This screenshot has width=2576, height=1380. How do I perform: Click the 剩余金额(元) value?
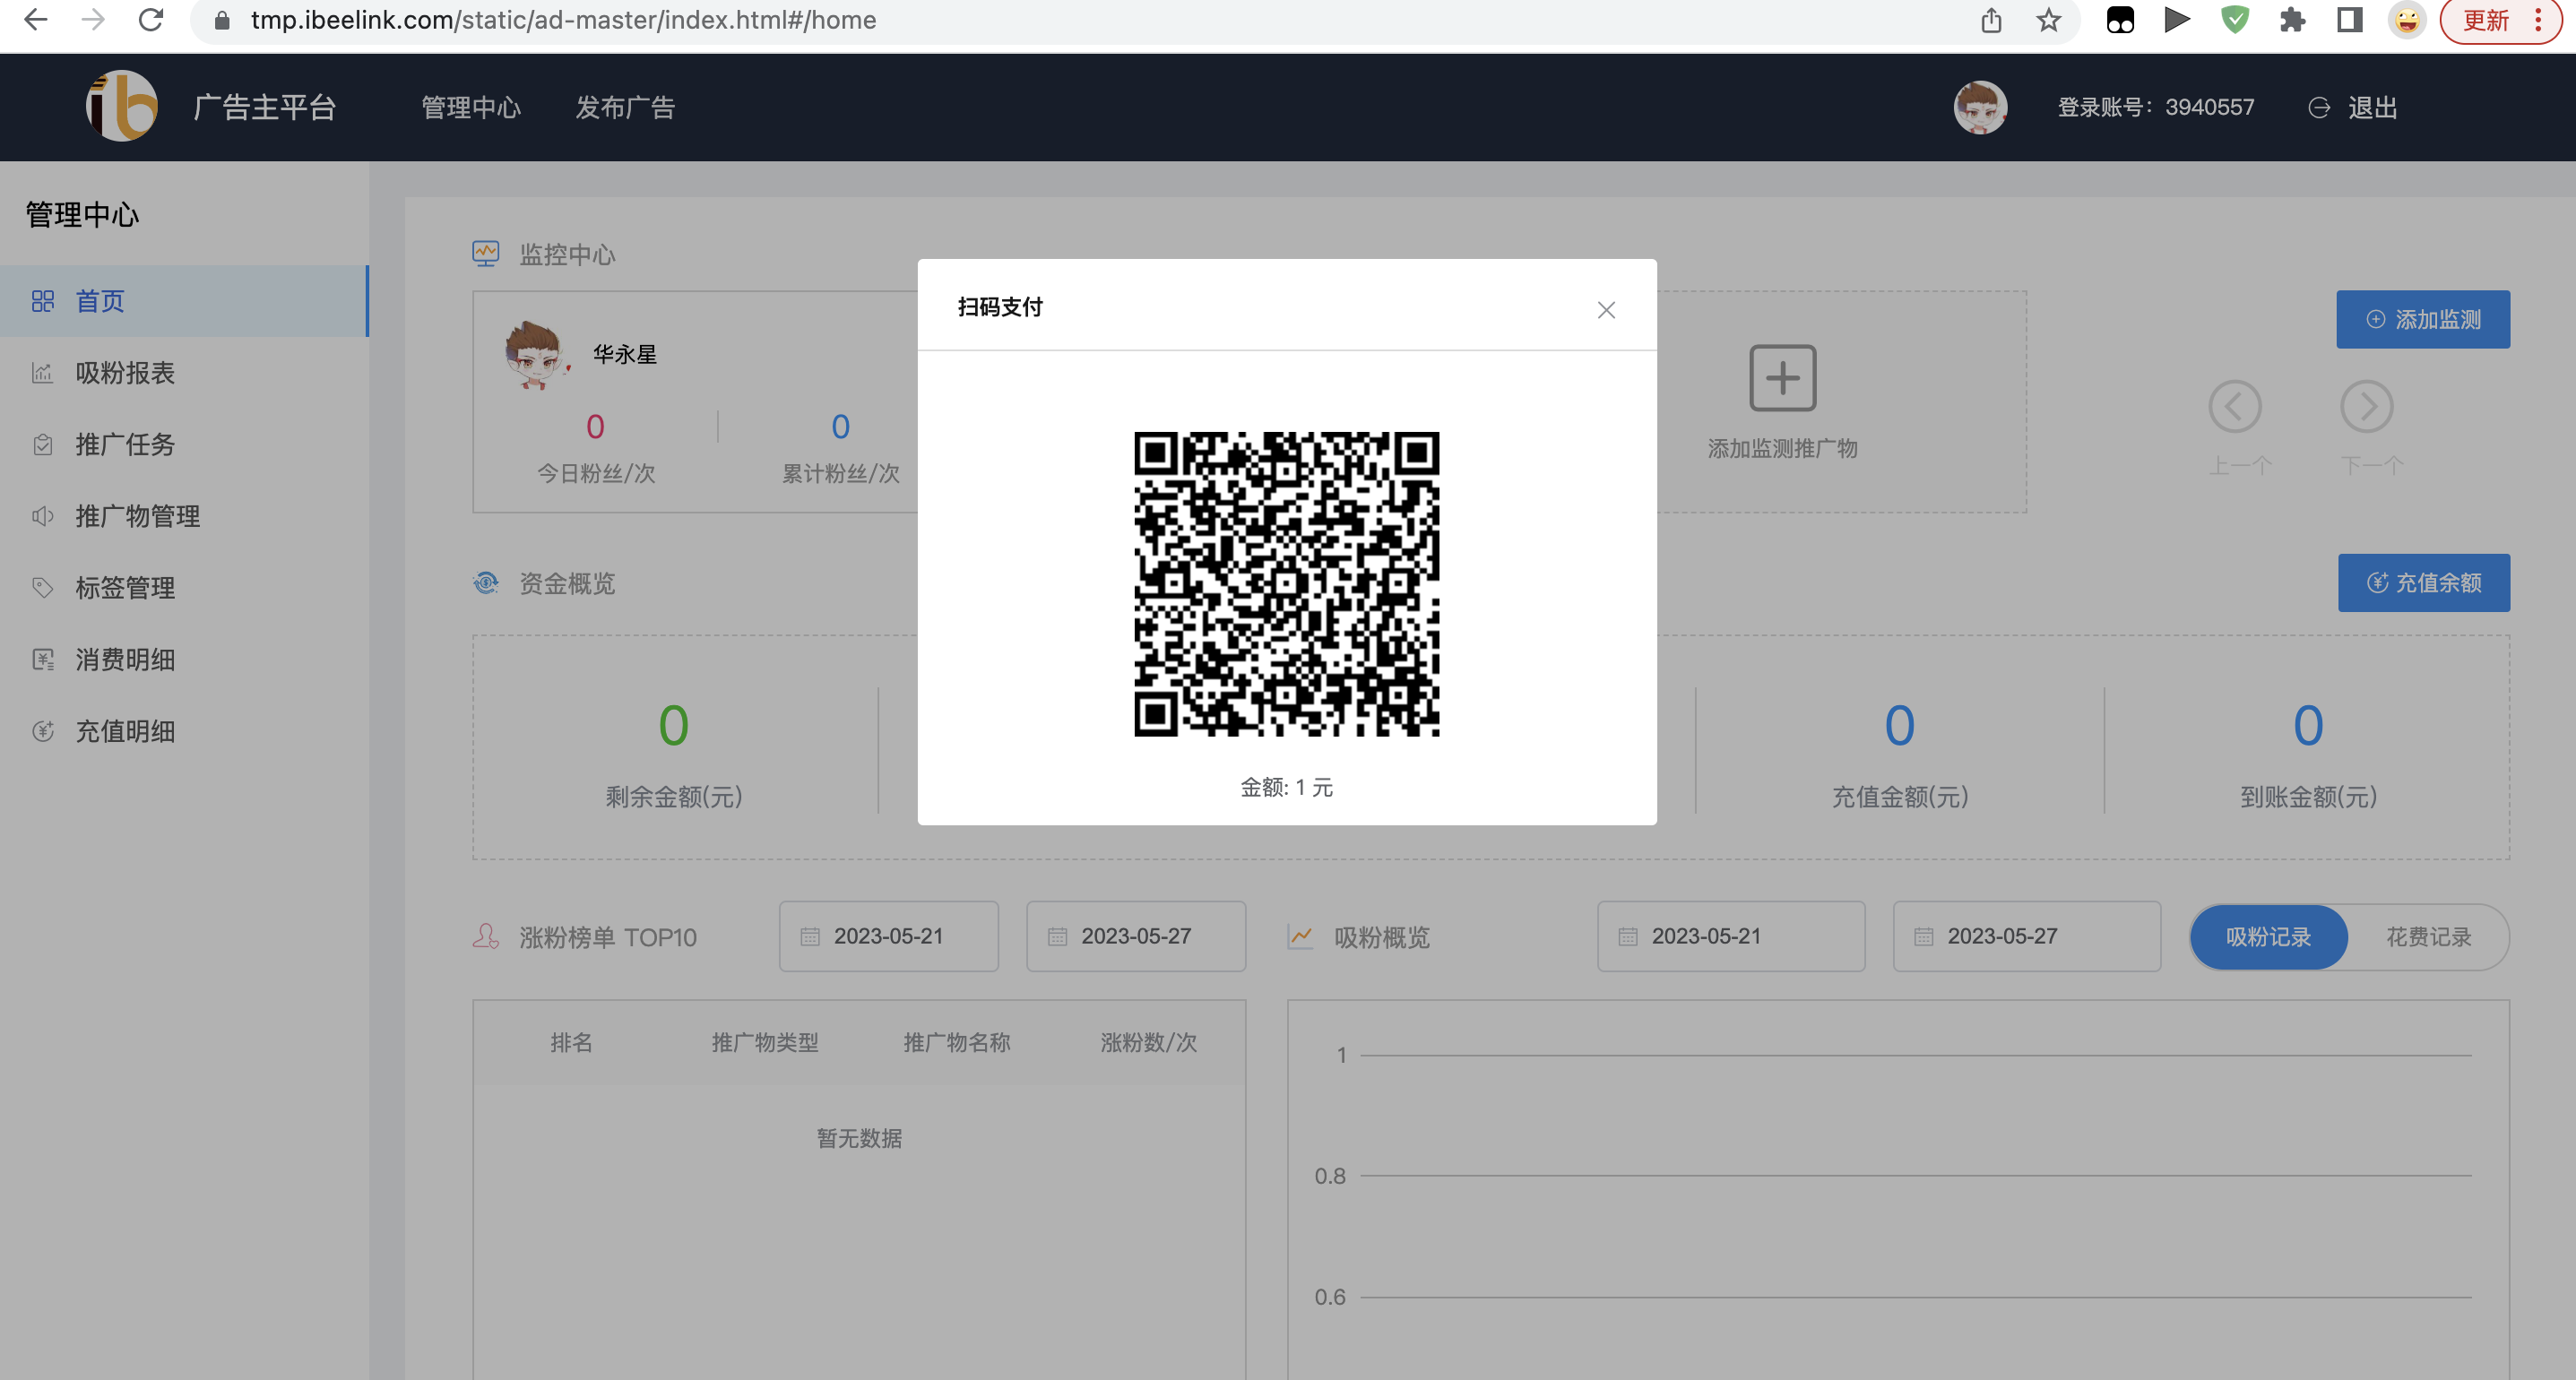point(673,725)
